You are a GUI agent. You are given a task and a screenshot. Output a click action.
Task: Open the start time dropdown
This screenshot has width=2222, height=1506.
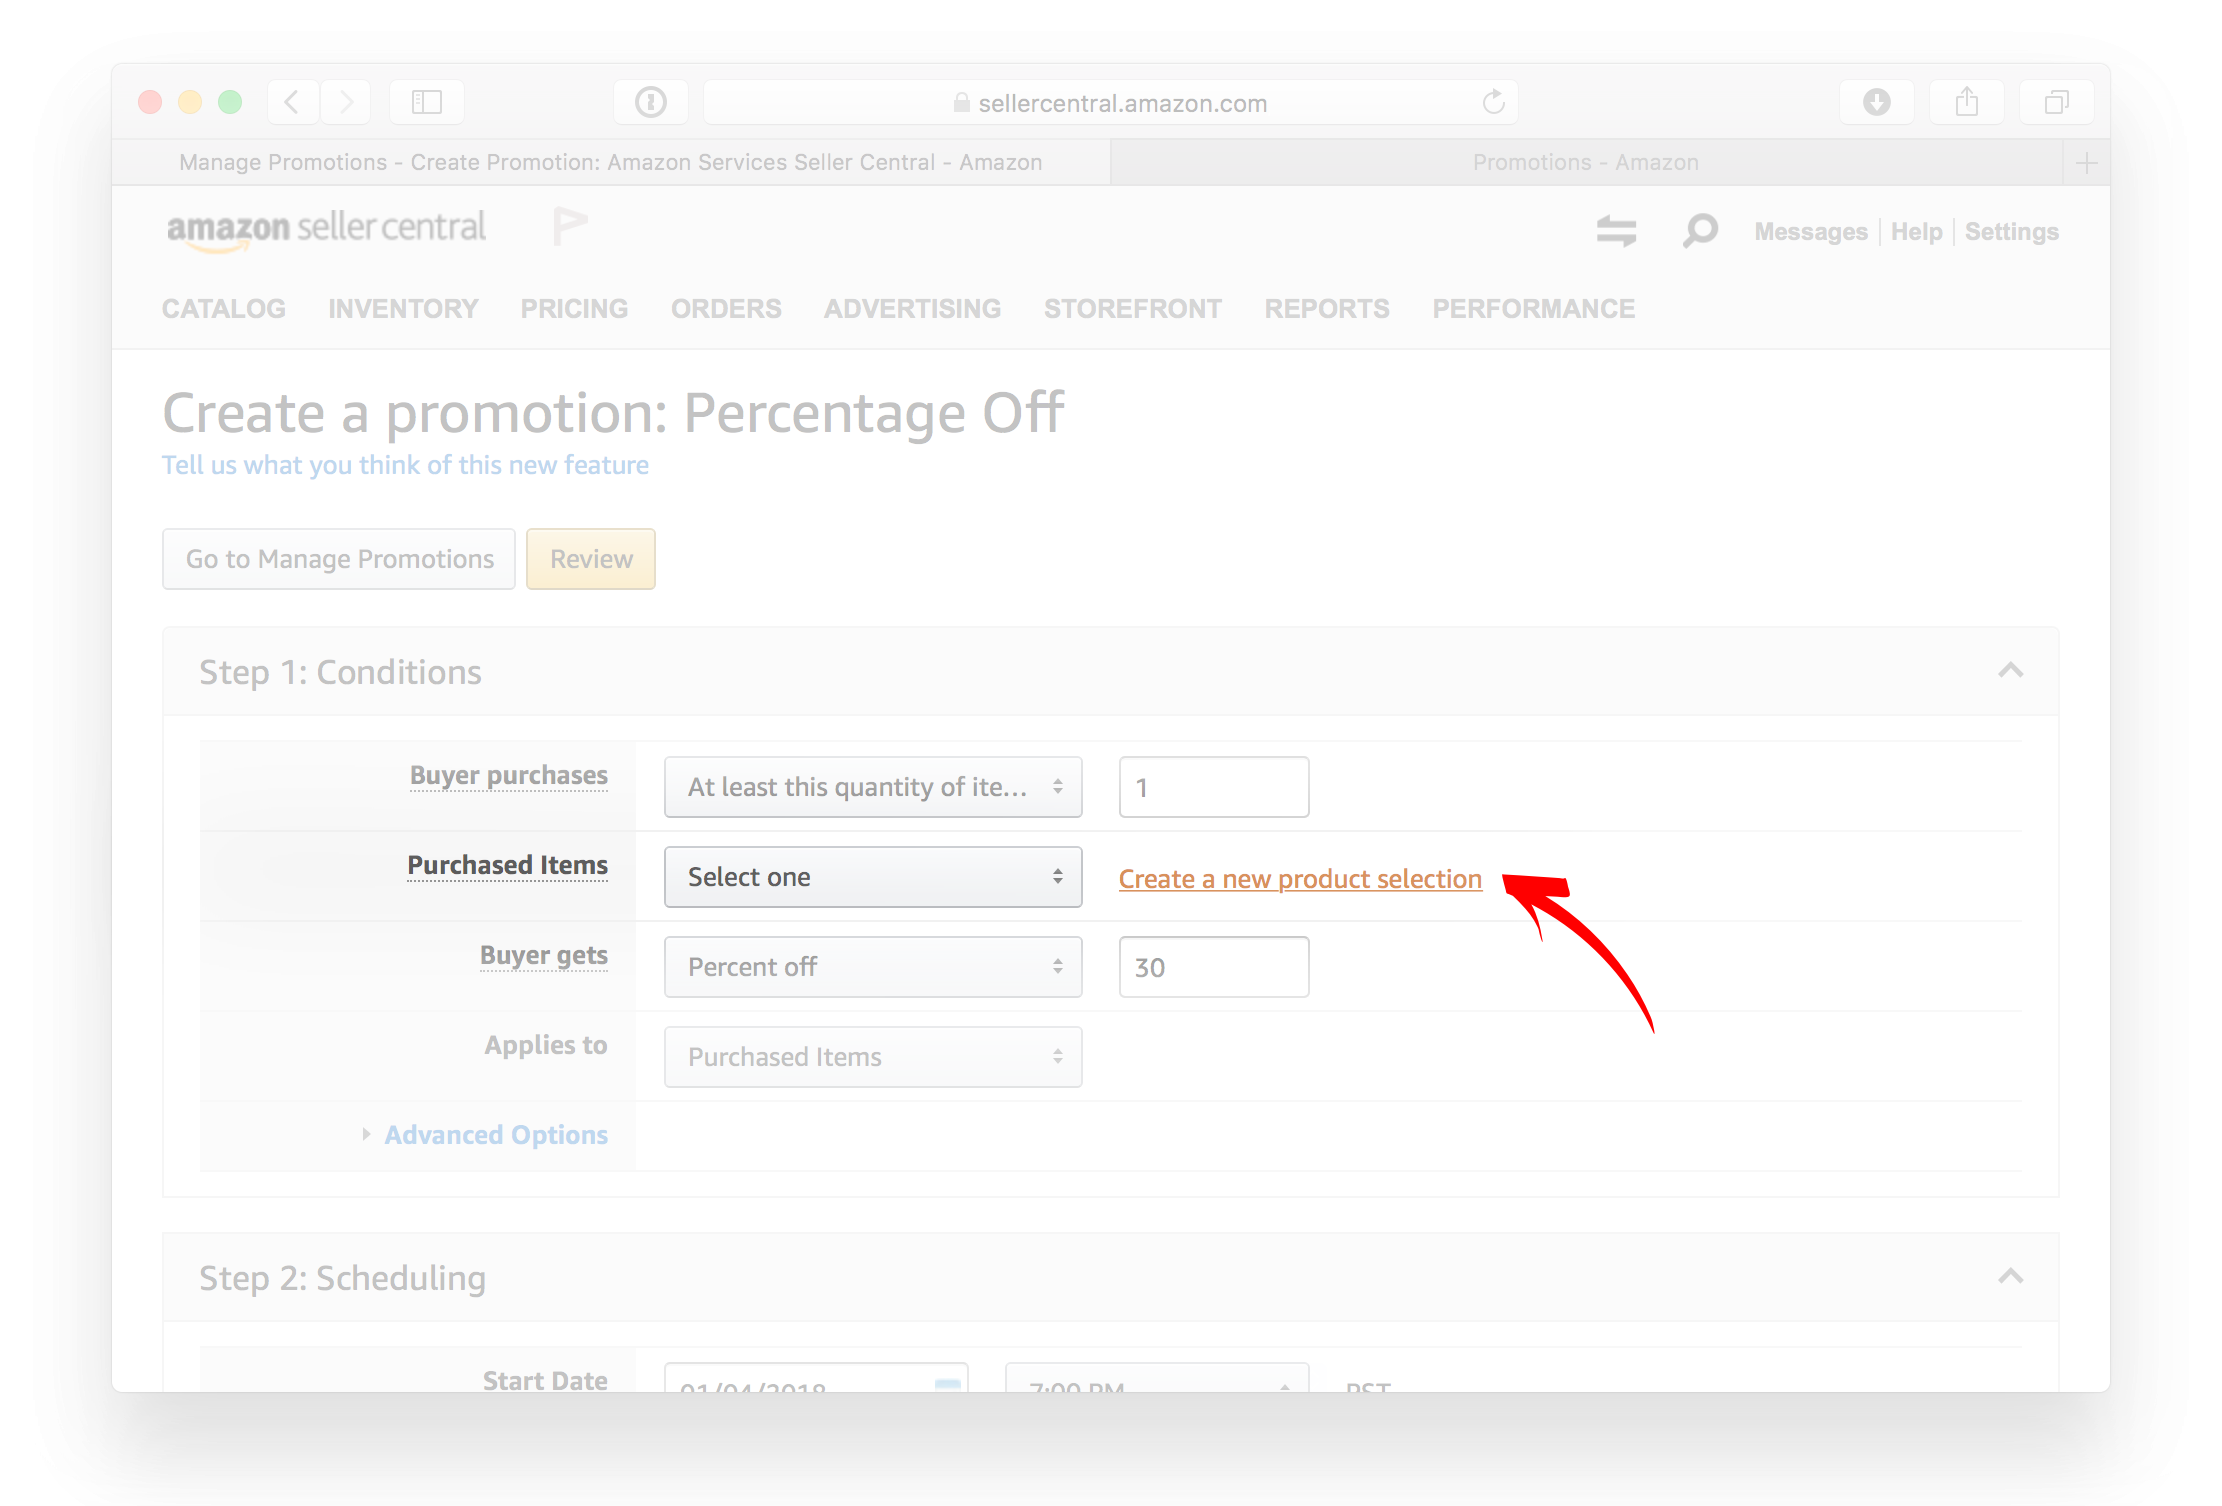click(x=1157, y=1378)
